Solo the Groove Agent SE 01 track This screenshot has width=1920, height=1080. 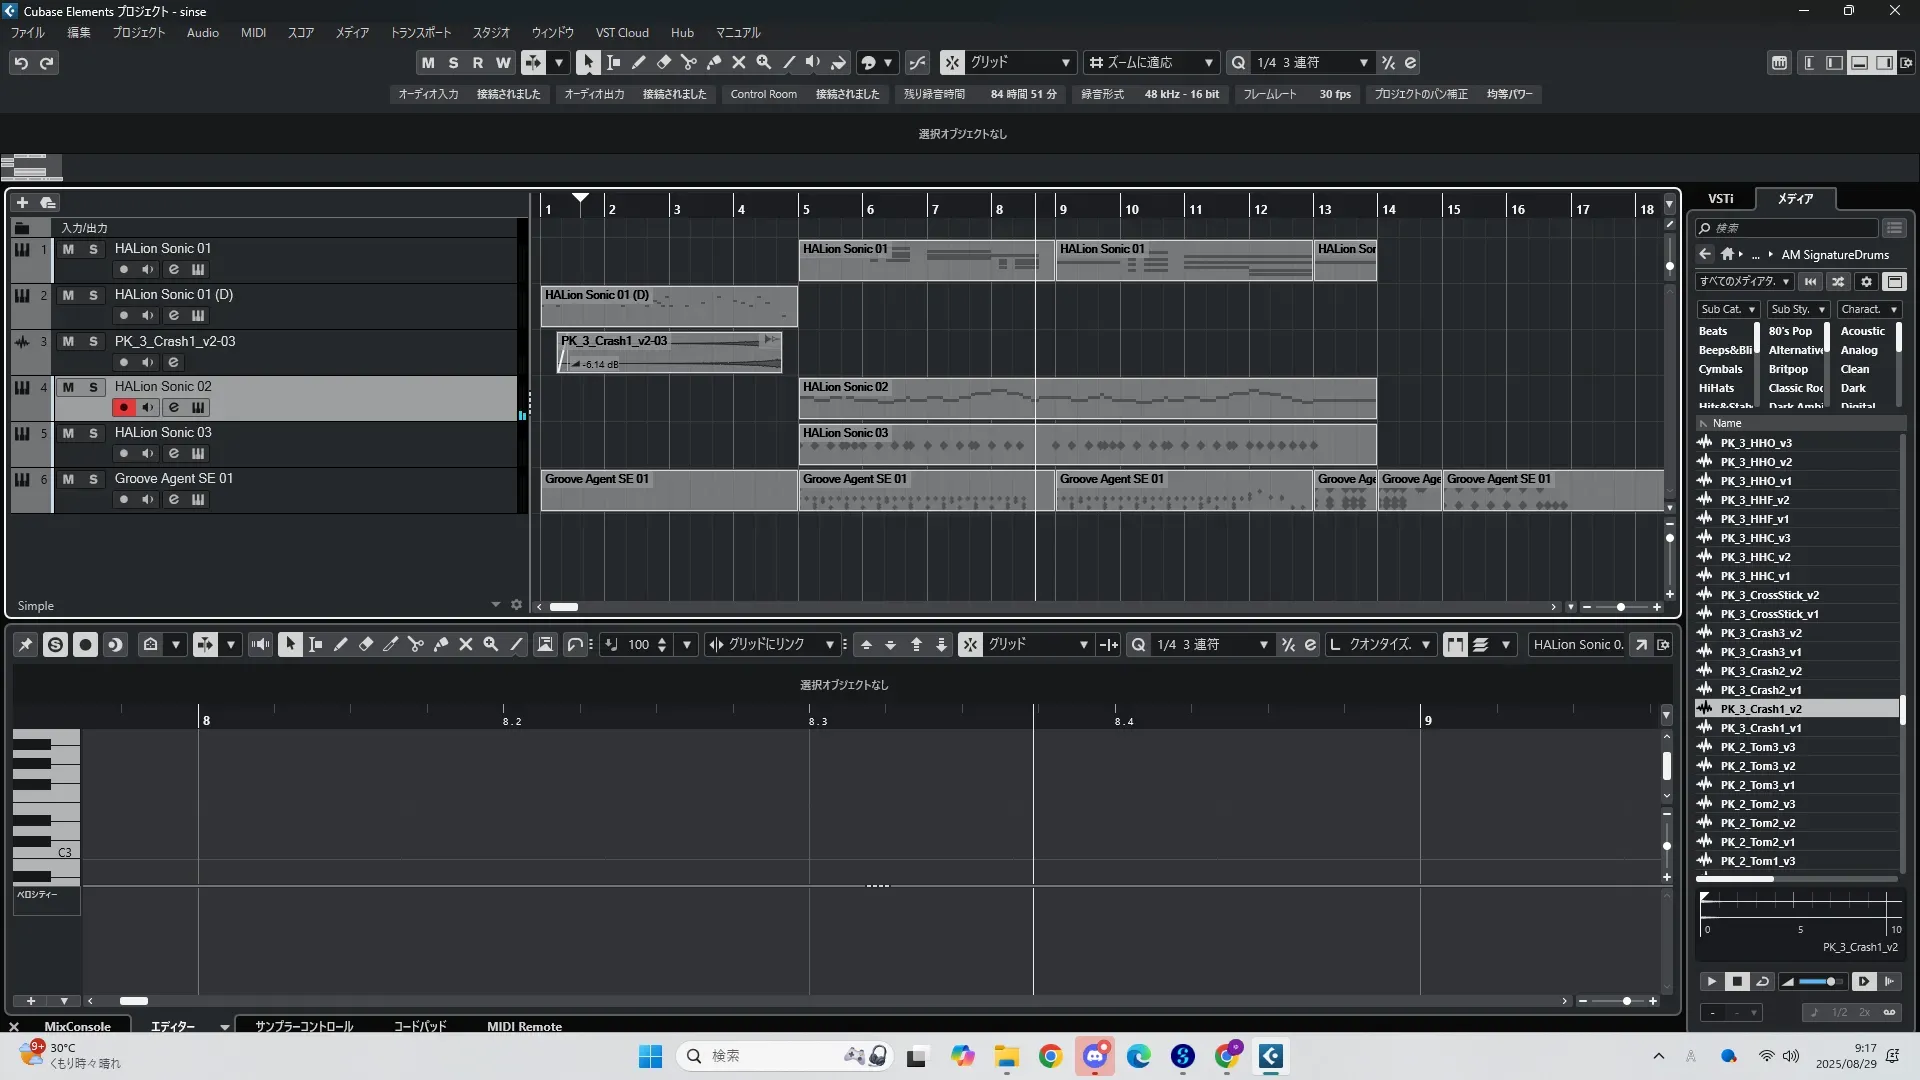(93, 479)
